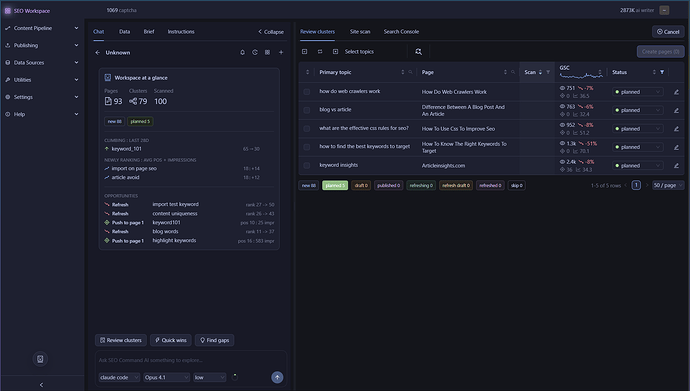Toggle the 'planned 5' status filter chip below table
Screen dimensions: 690x391
click(335, 185)
